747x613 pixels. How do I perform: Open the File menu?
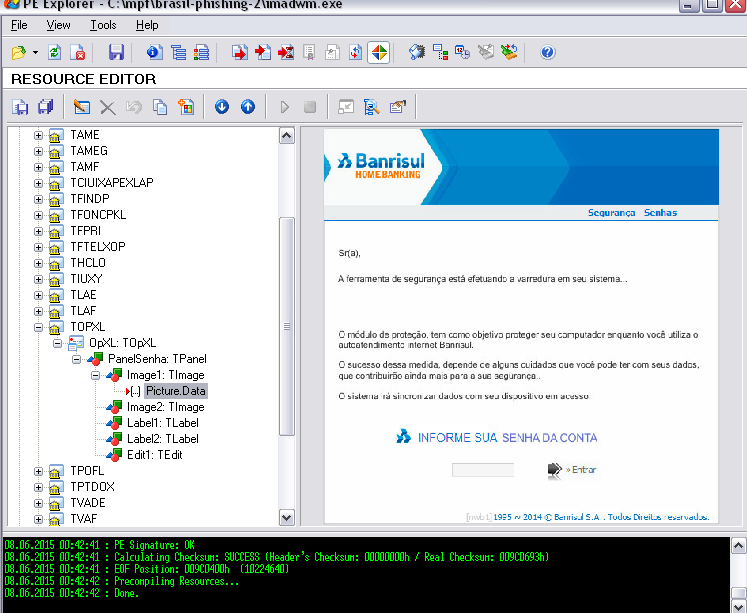click(x=19, y=25)
